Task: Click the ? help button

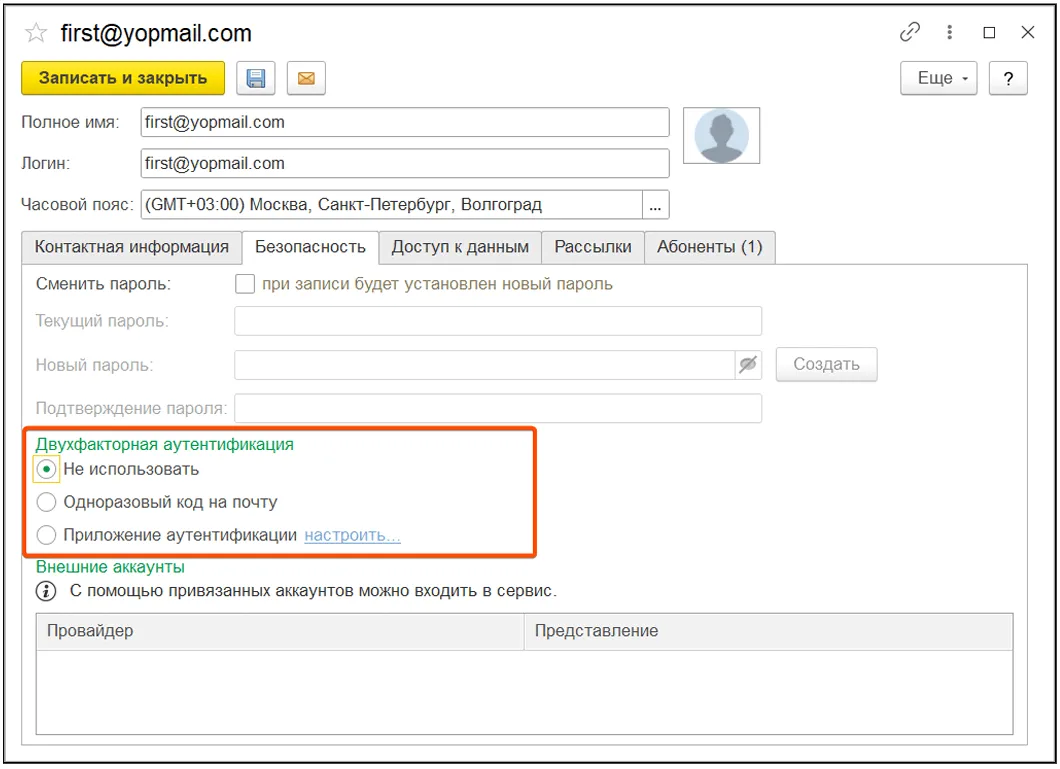Action: pos(1008,78)
